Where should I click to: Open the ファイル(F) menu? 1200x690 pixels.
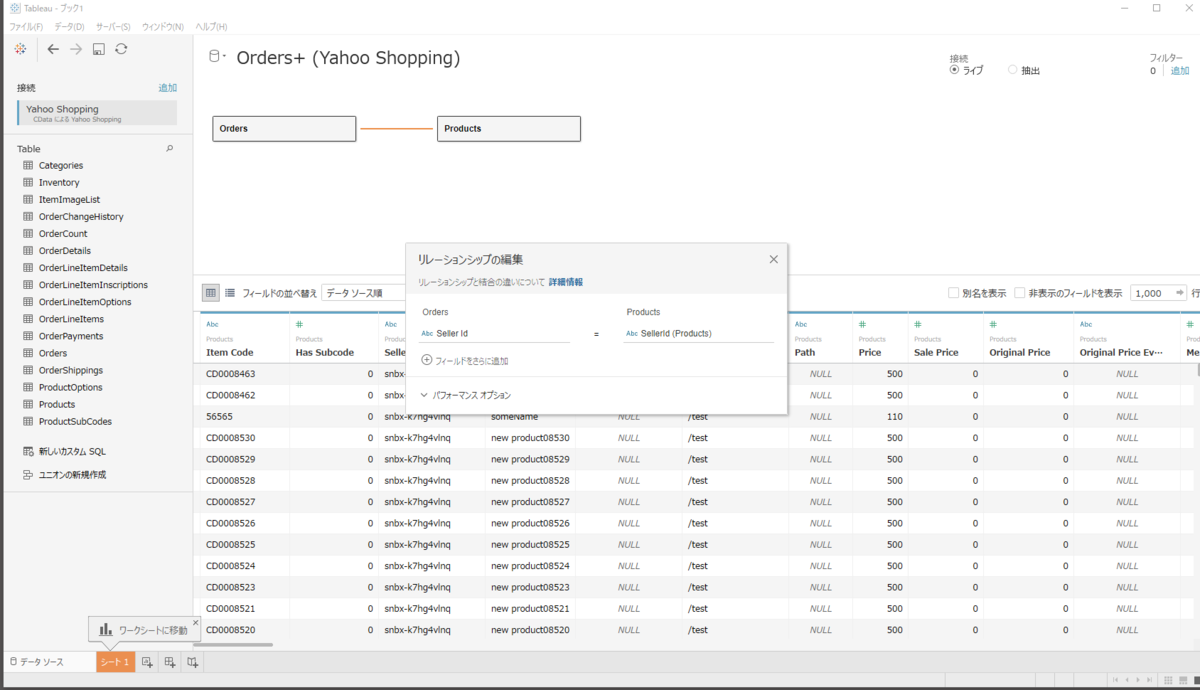pyautogui.click(x=26, y=26)
